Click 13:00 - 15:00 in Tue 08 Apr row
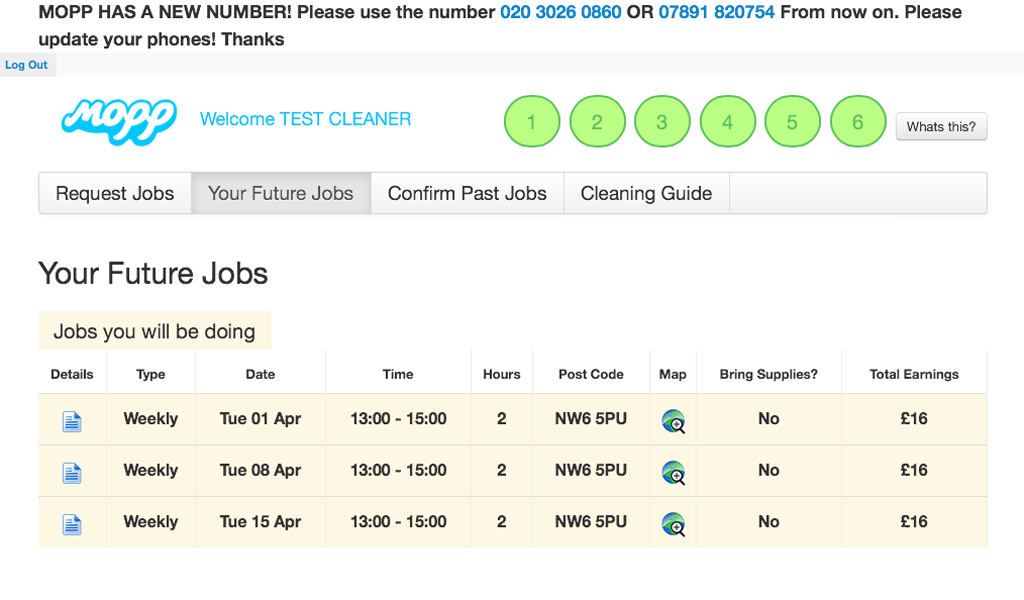Image resolution: width=1024 pixels, height=600 pixels. [x=398, y=470]
